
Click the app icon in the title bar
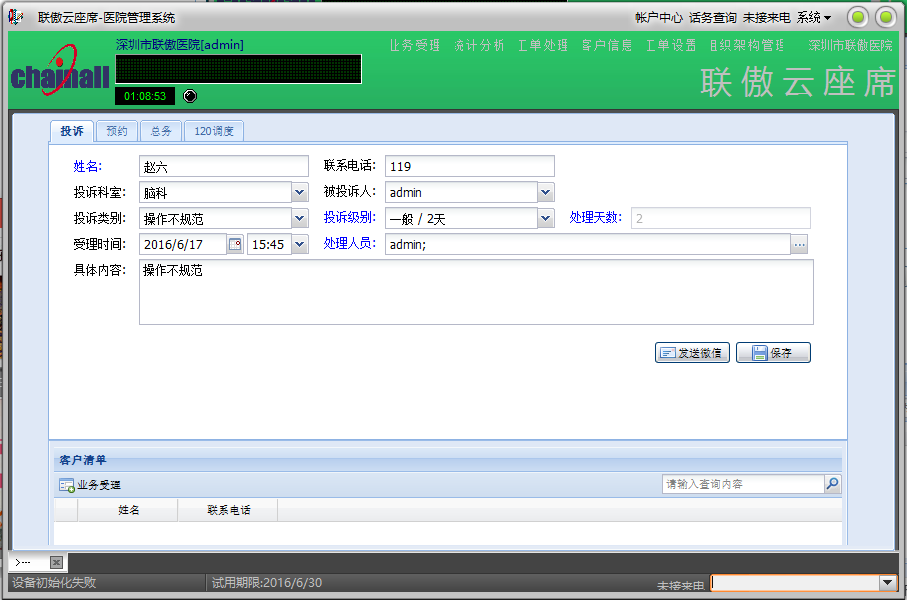(x=16, y=17)
